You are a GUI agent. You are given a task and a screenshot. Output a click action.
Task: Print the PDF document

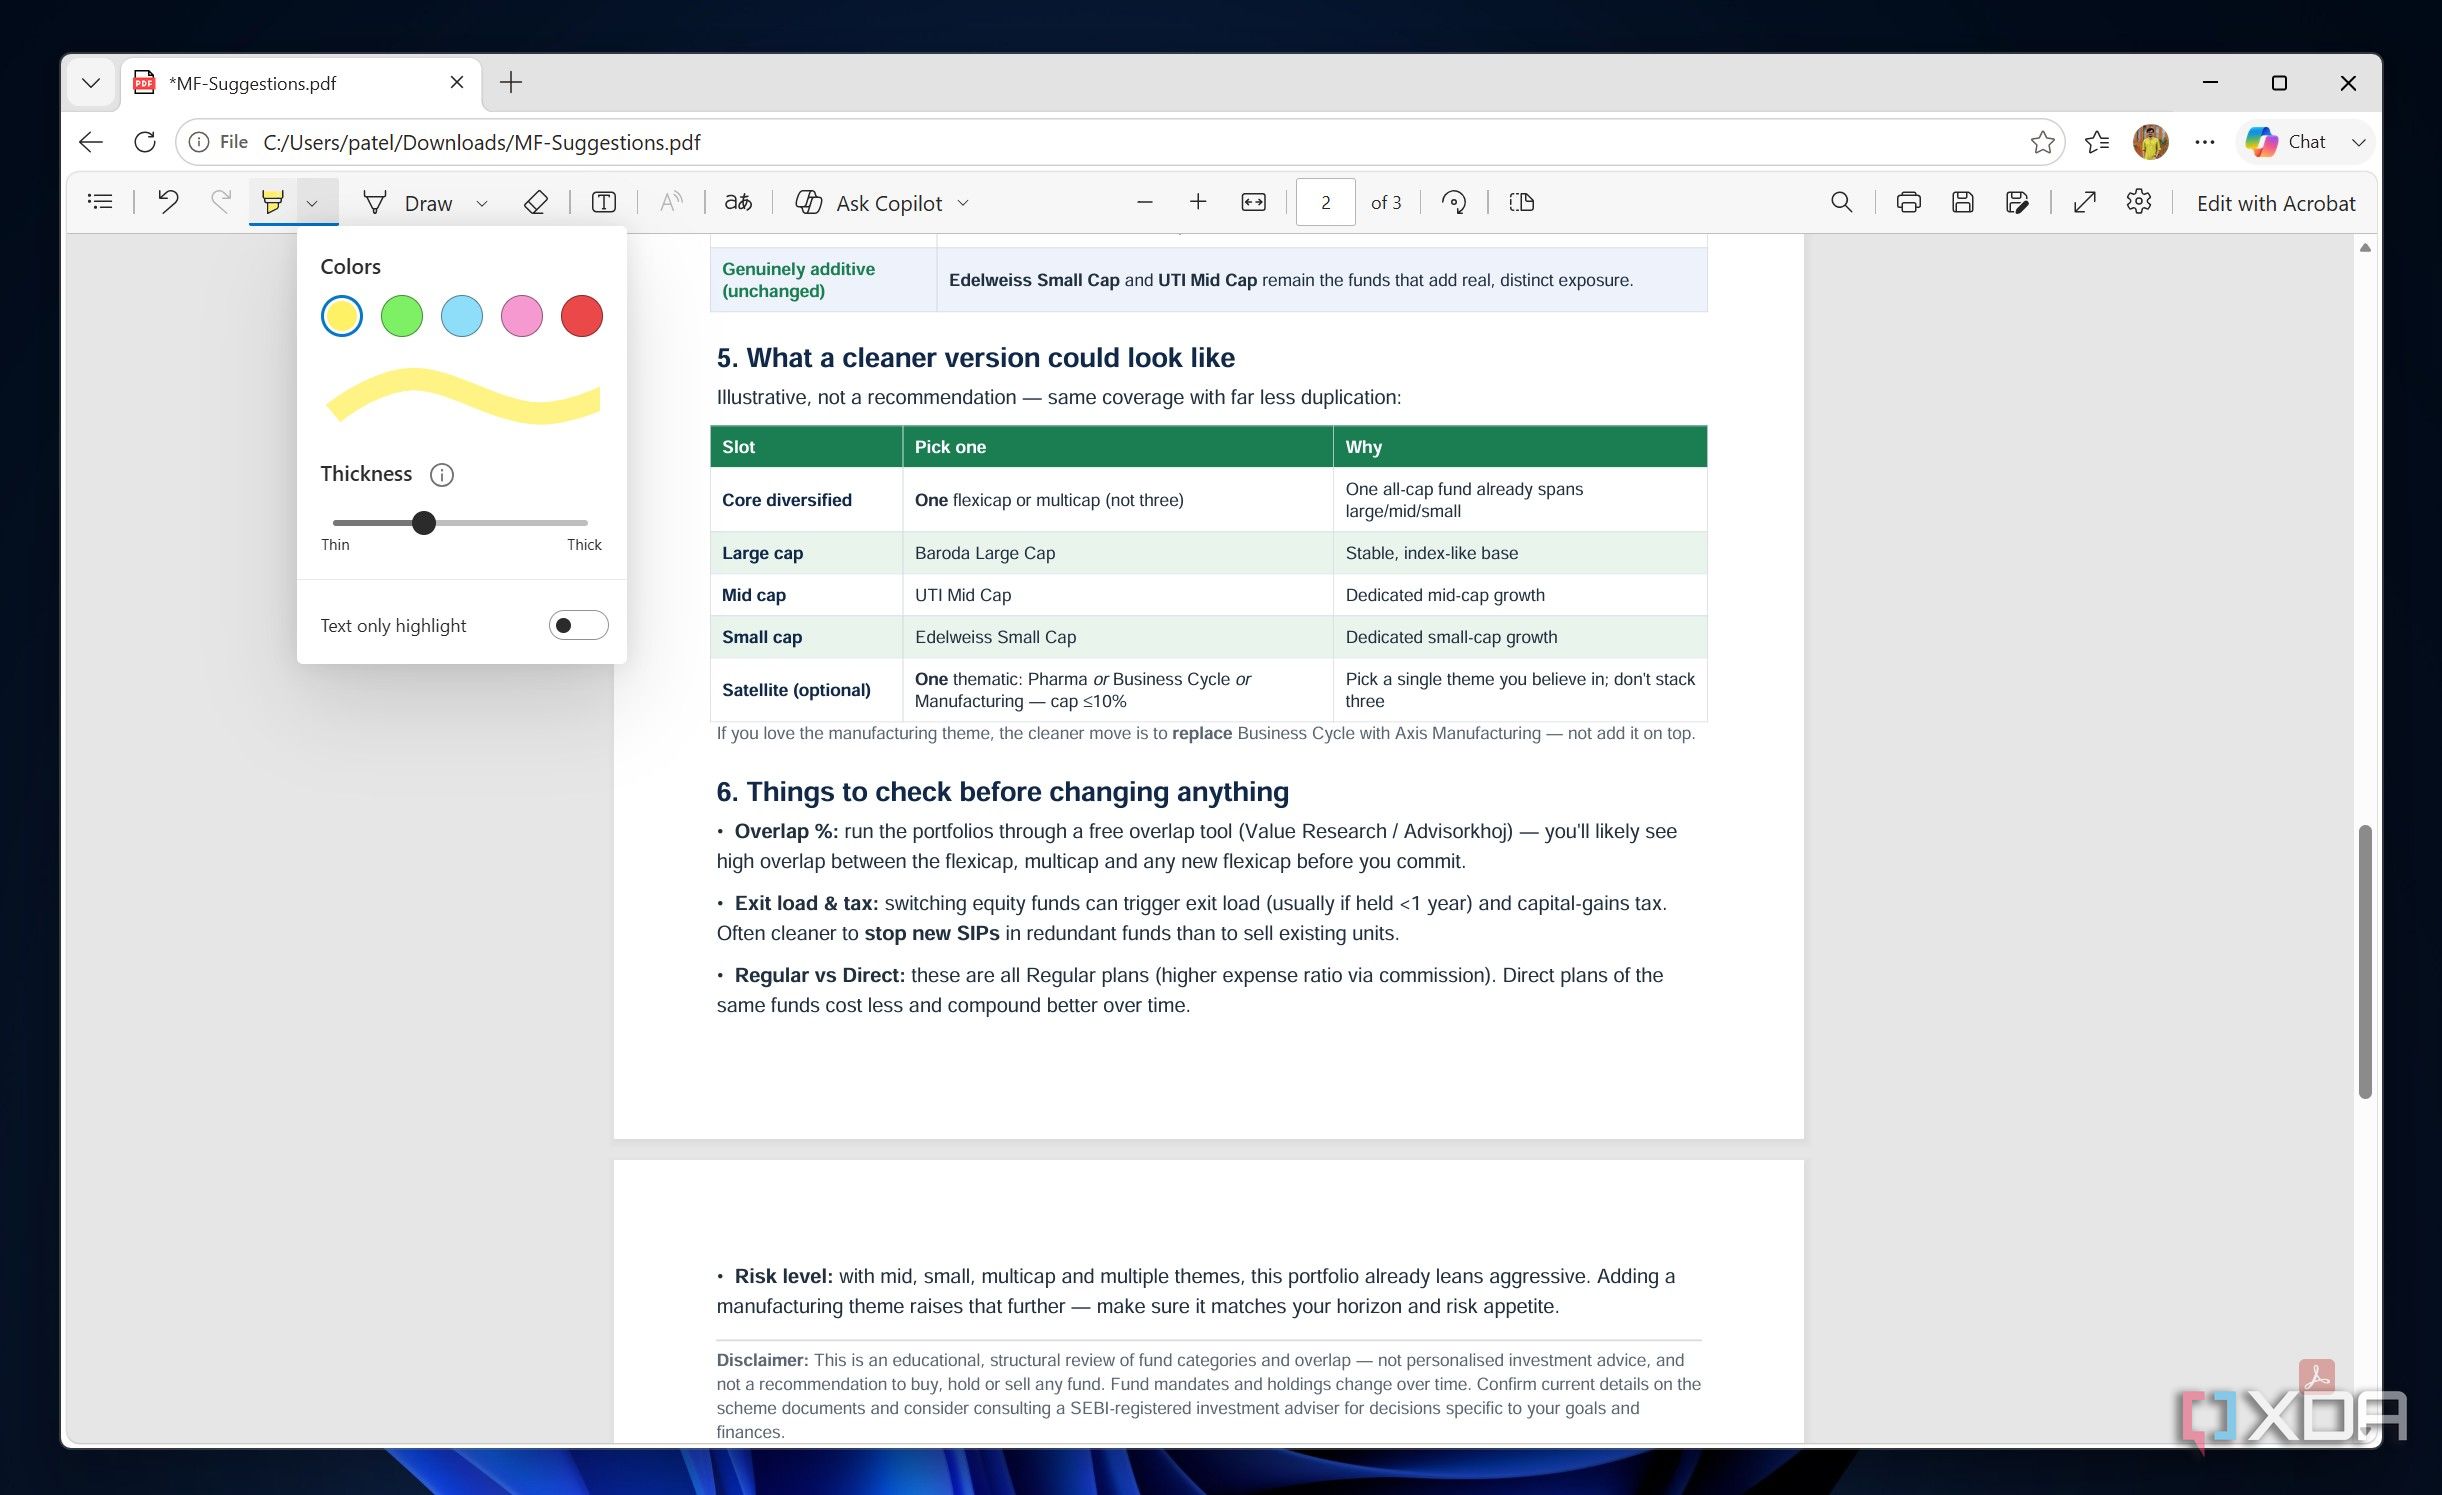tap(1908, 202)
